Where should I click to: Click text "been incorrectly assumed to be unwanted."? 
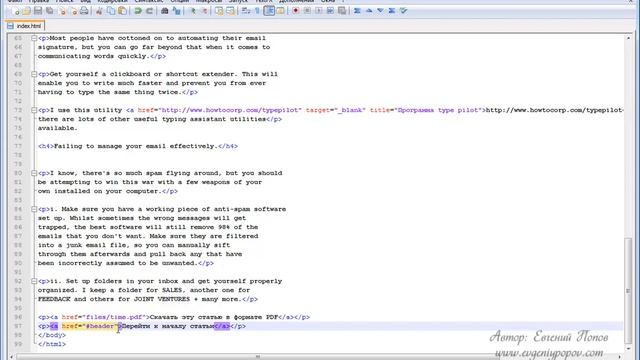click(118, 263)
